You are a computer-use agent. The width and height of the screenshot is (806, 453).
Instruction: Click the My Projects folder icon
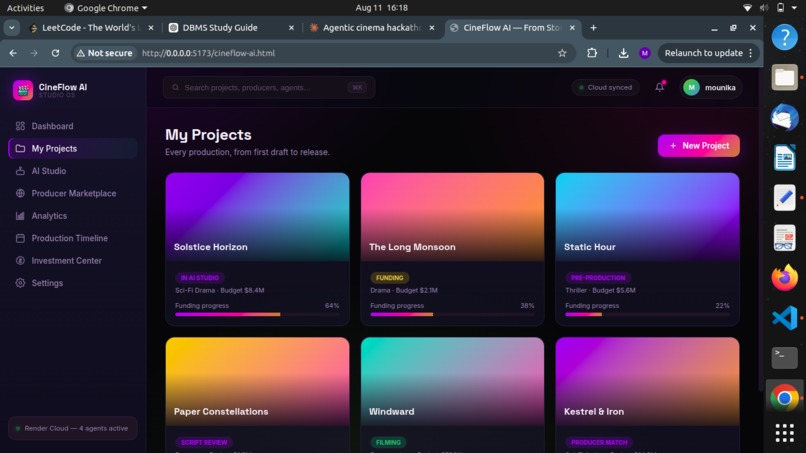pyautogui.click(x=20, y=149)
